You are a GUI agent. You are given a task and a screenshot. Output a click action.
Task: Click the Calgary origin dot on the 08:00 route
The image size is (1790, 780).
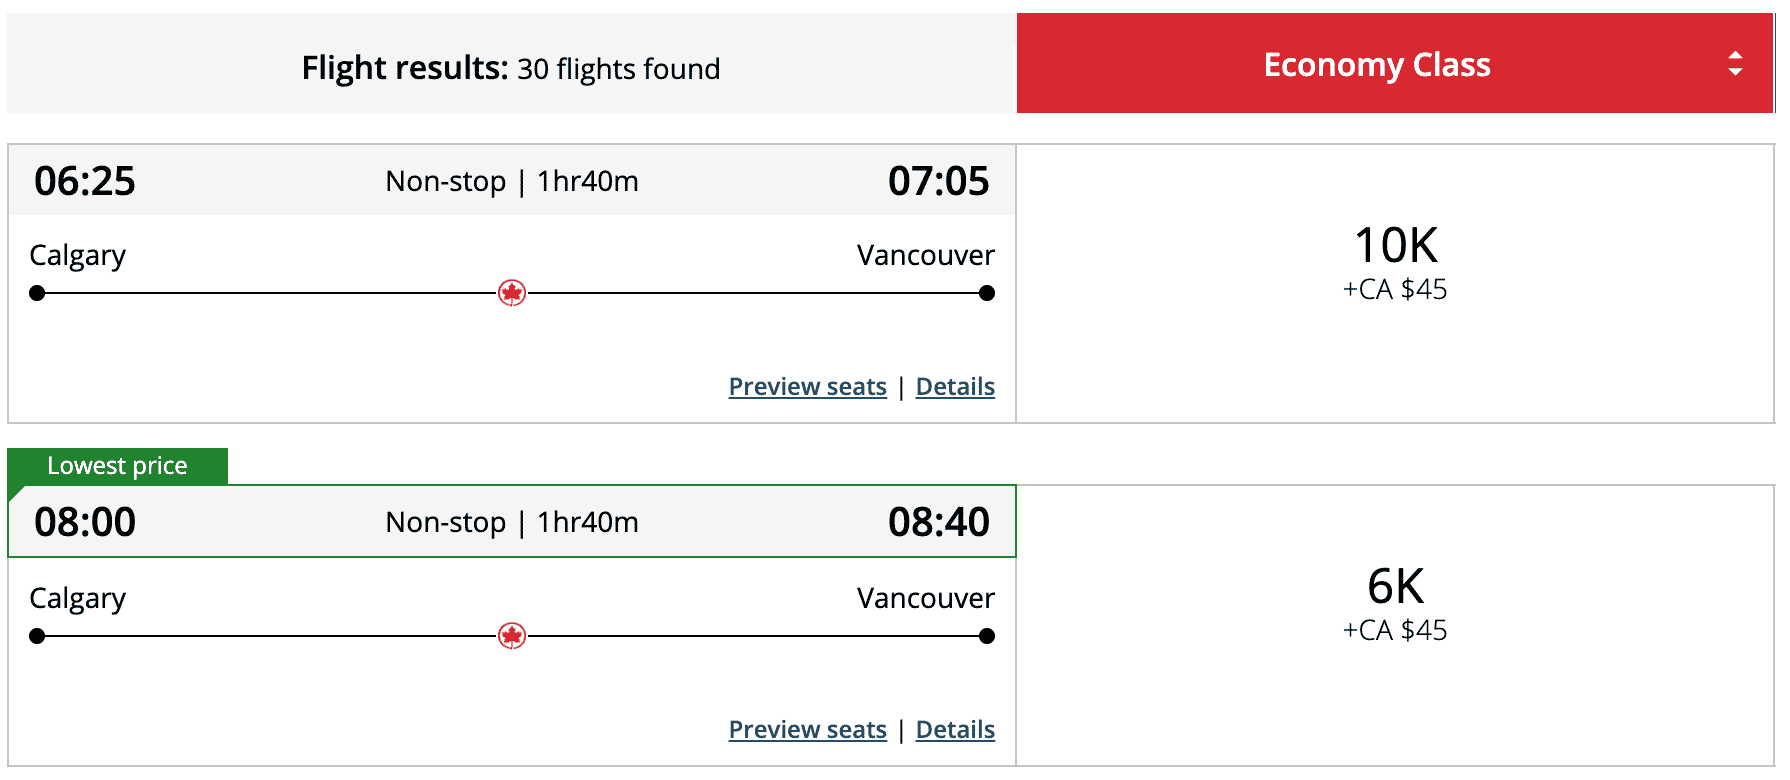click(37, 636)
